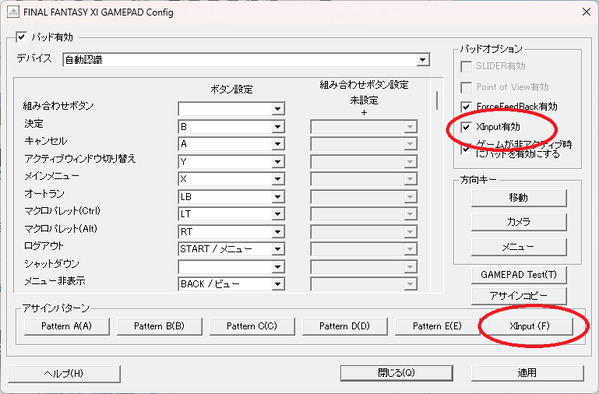Viewport: 599px width, 394px height.
Task: Click the 決定 row label
Action: [34, 124]
